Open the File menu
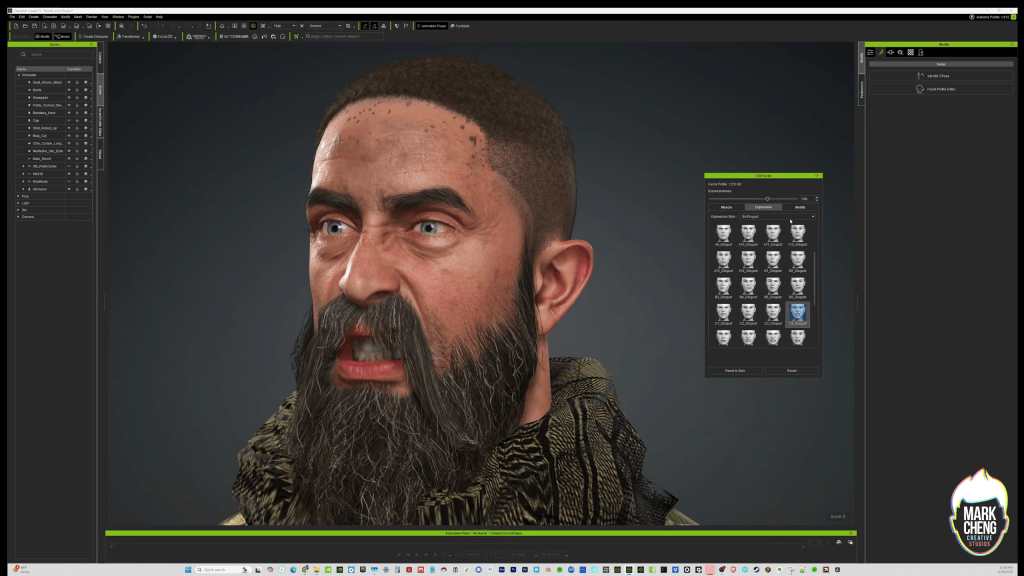The width and height of the screenshot is (1024, 576). coord(12,17)
